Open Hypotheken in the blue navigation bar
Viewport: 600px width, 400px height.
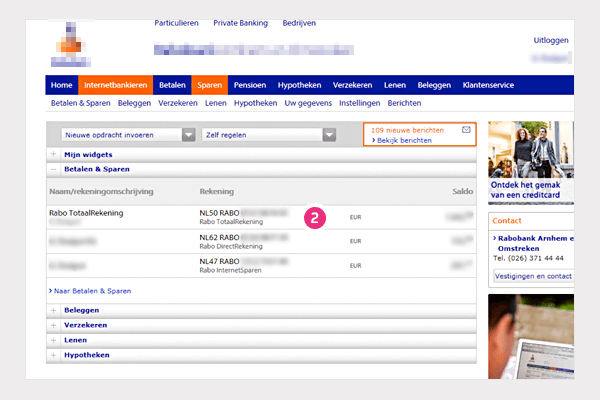point(299,85)
